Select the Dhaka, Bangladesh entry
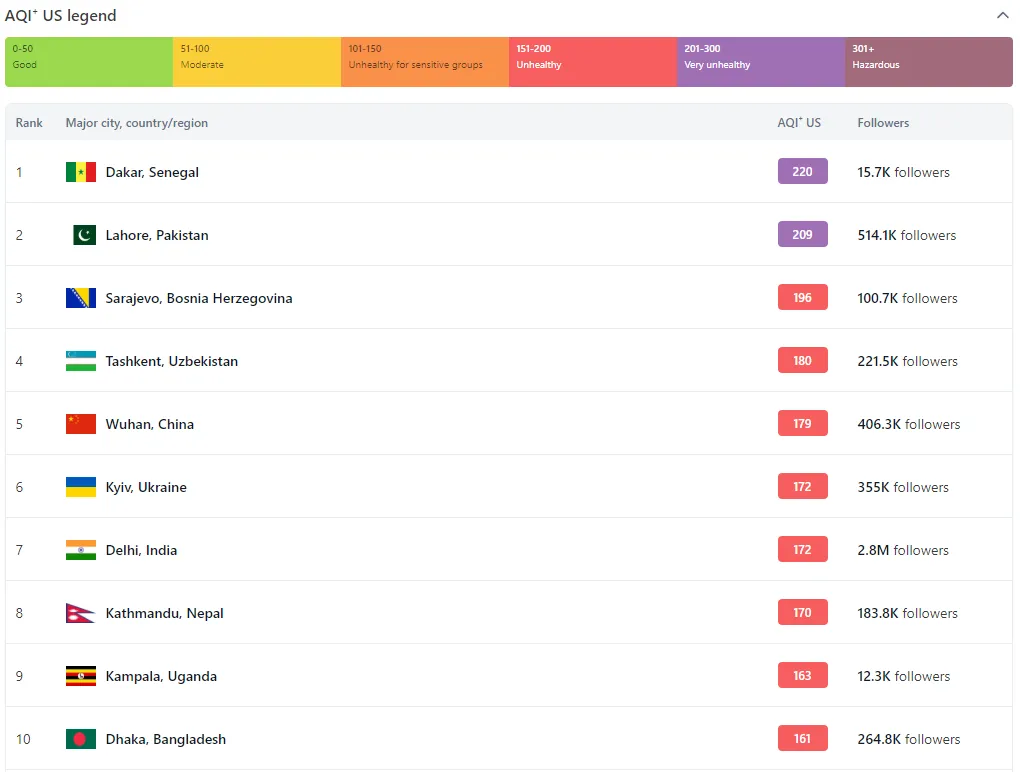 pos(165,739)
